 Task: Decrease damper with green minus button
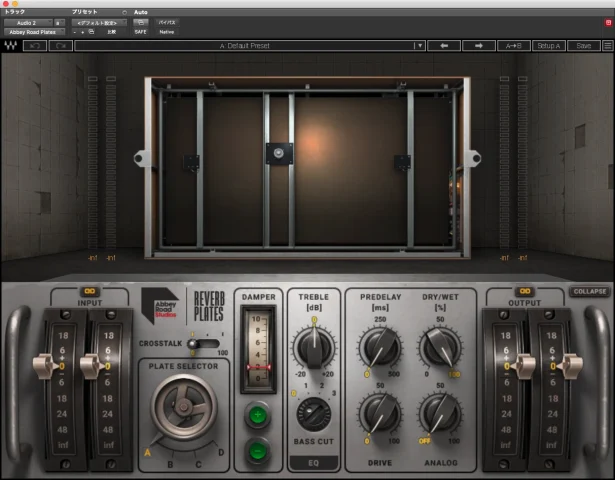[257, 451]
